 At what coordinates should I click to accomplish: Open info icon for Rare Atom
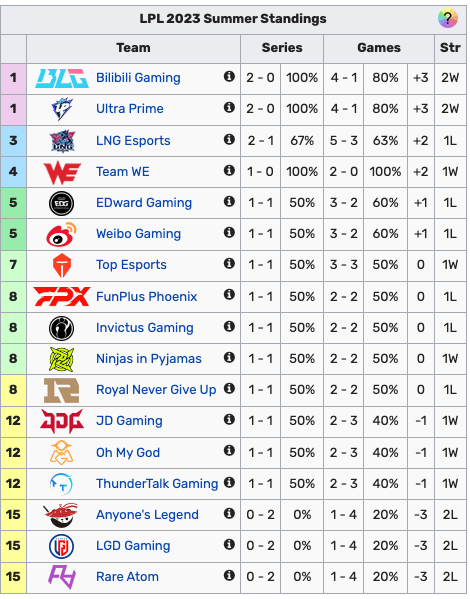229,575
